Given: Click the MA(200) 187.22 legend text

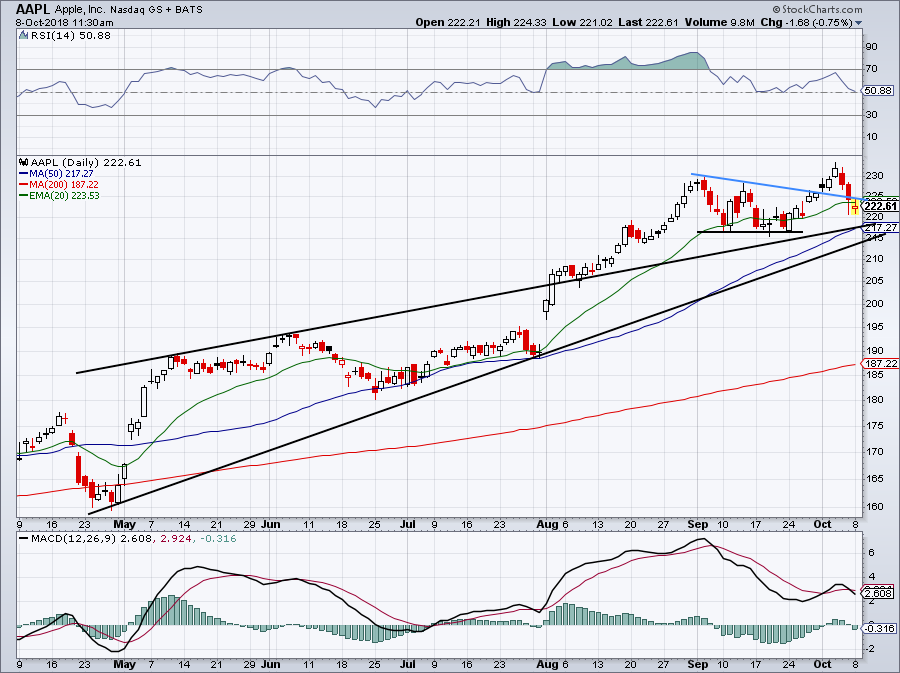Looking at the screenshot, I should click(64, 184).
